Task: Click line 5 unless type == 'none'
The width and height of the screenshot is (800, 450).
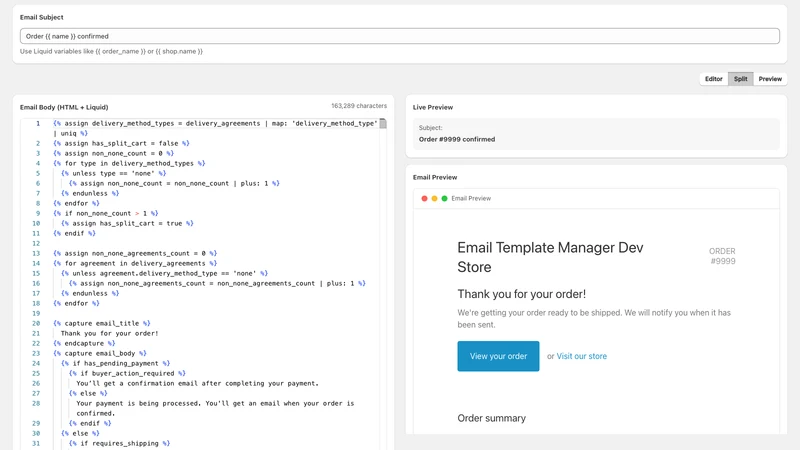Action: pos(113,173)
